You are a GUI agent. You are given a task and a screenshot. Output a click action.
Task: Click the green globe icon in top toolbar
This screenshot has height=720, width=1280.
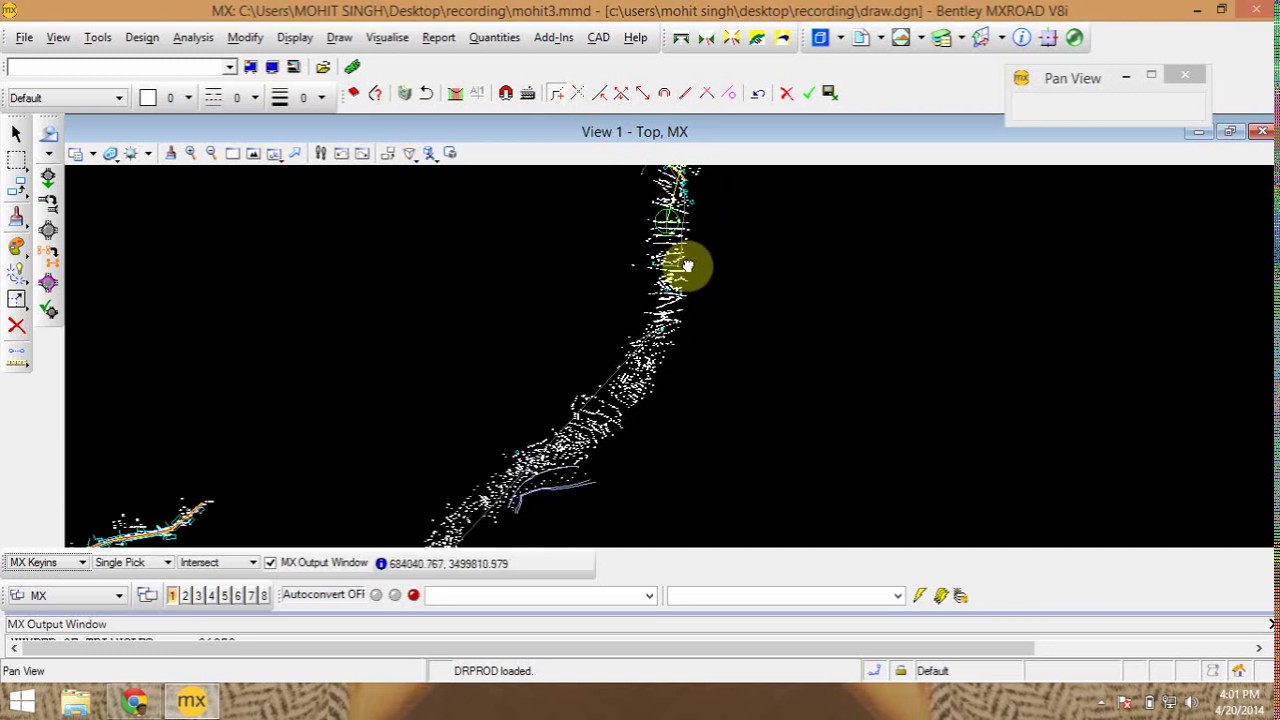[x=1074, y=38]
